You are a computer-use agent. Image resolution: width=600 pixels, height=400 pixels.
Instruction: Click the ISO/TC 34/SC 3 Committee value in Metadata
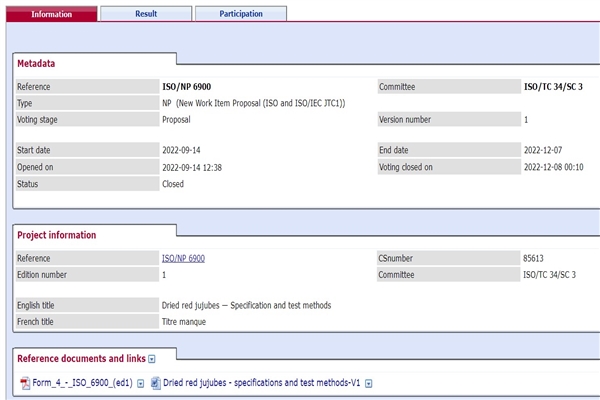553,87
